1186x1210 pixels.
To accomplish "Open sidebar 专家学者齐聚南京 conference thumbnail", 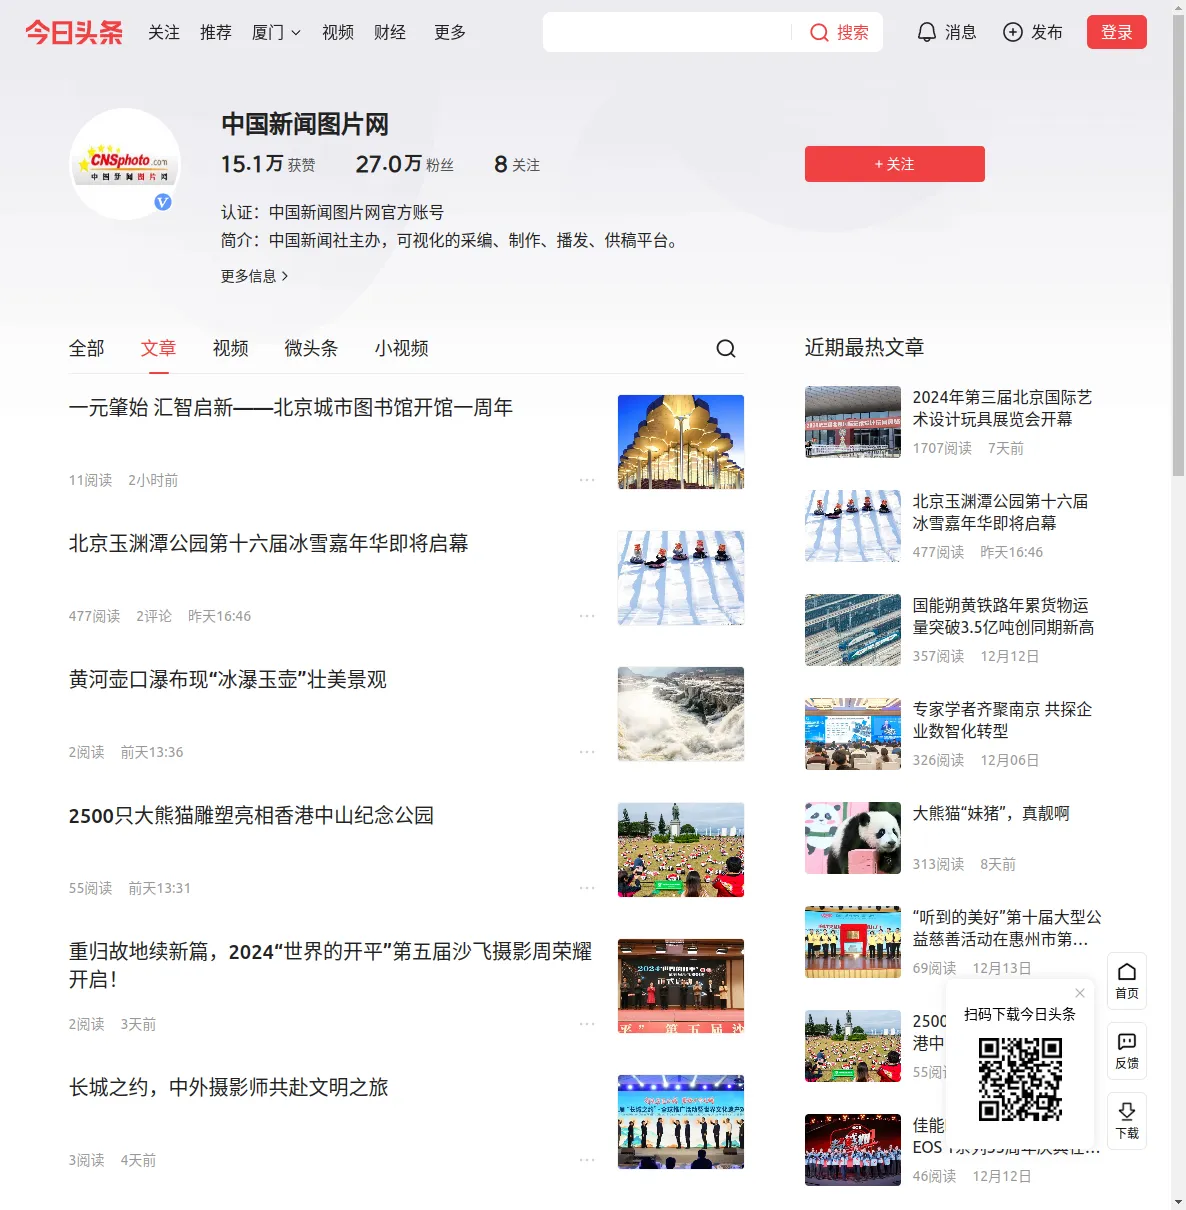I will click(853, 734).
